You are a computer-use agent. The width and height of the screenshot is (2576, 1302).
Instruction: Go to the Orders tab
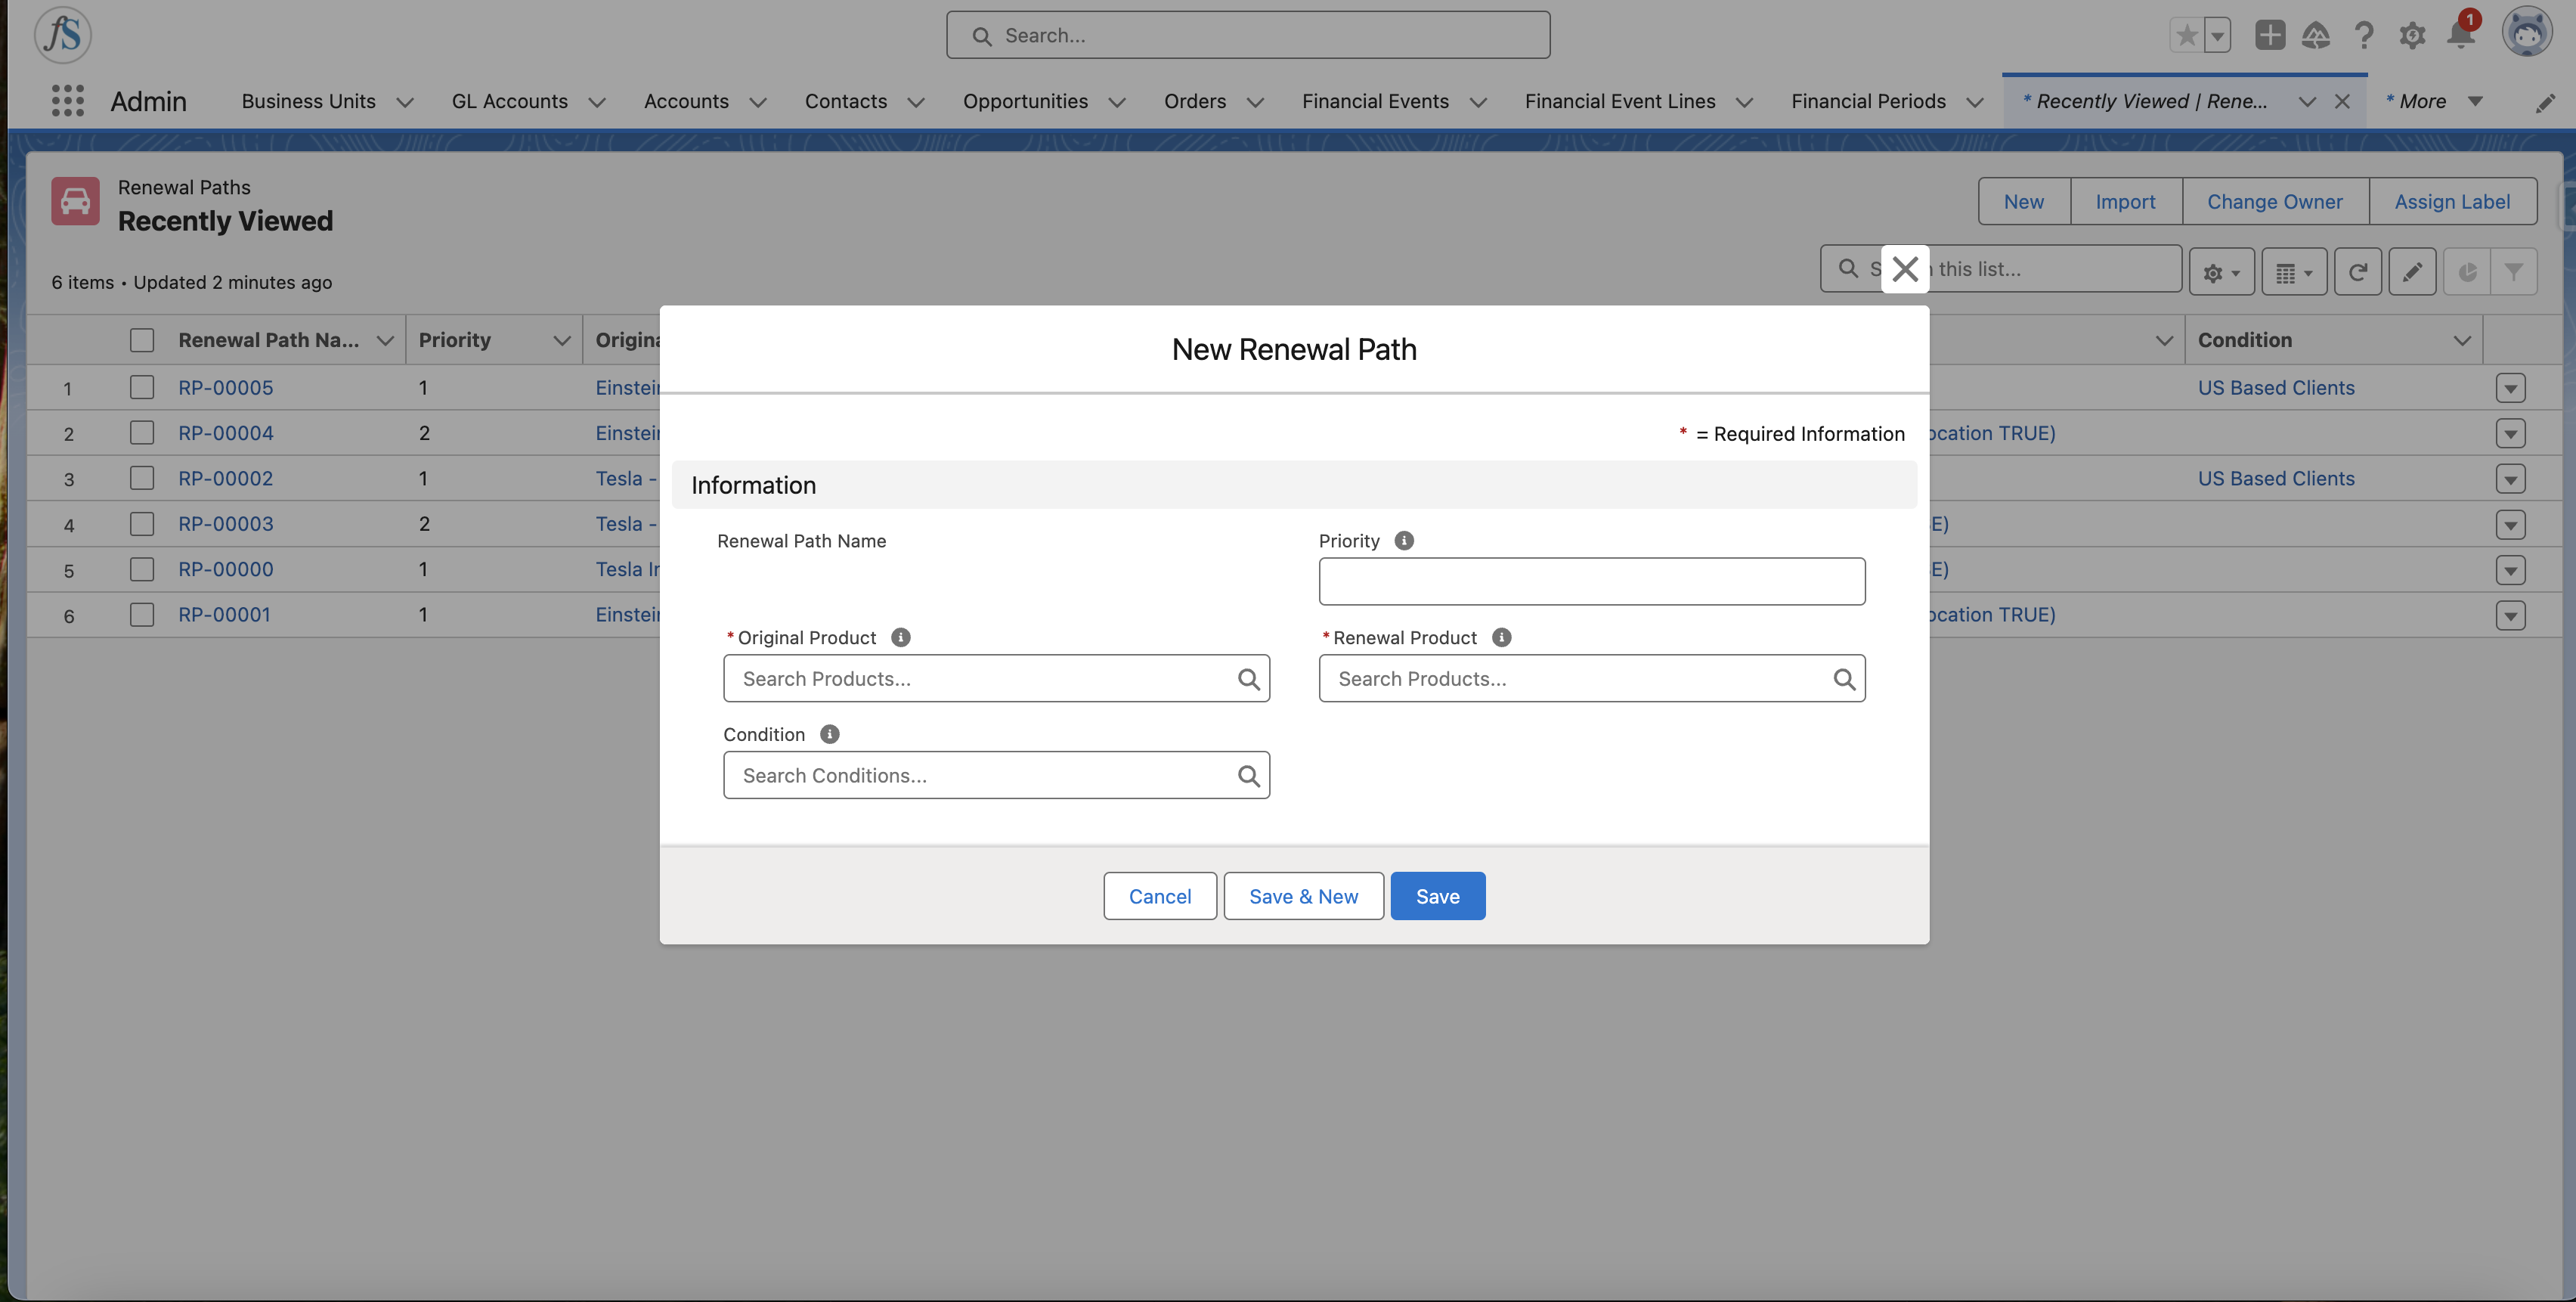pyautogui.click(x=1194, y=102)
